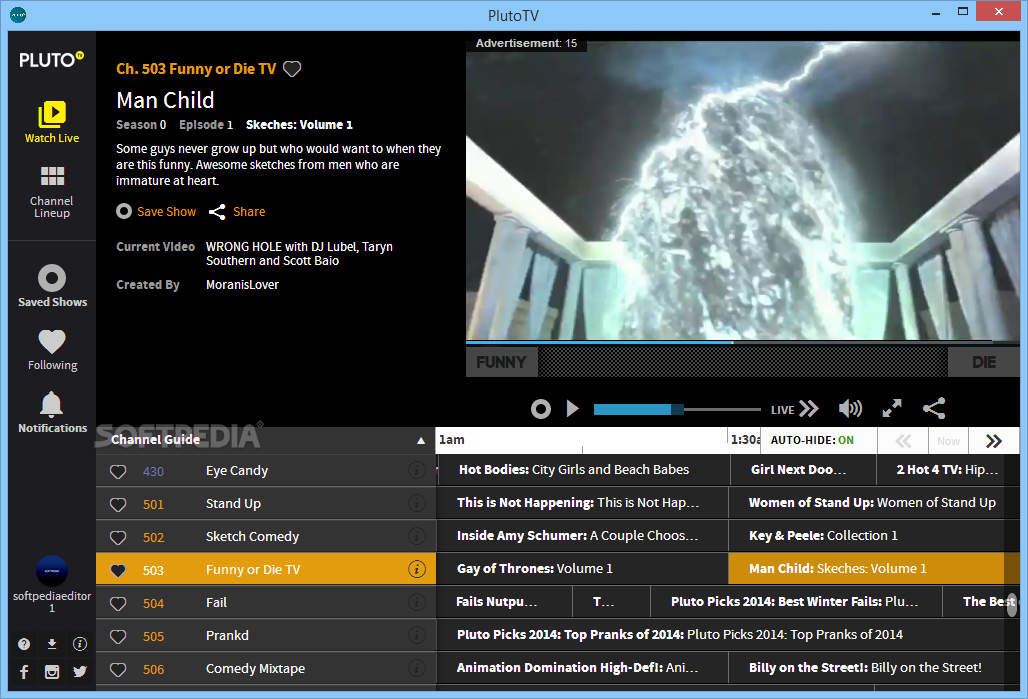Toggle favorite heart beside Ch. 503 title
1028x699 pixels.
292,69
